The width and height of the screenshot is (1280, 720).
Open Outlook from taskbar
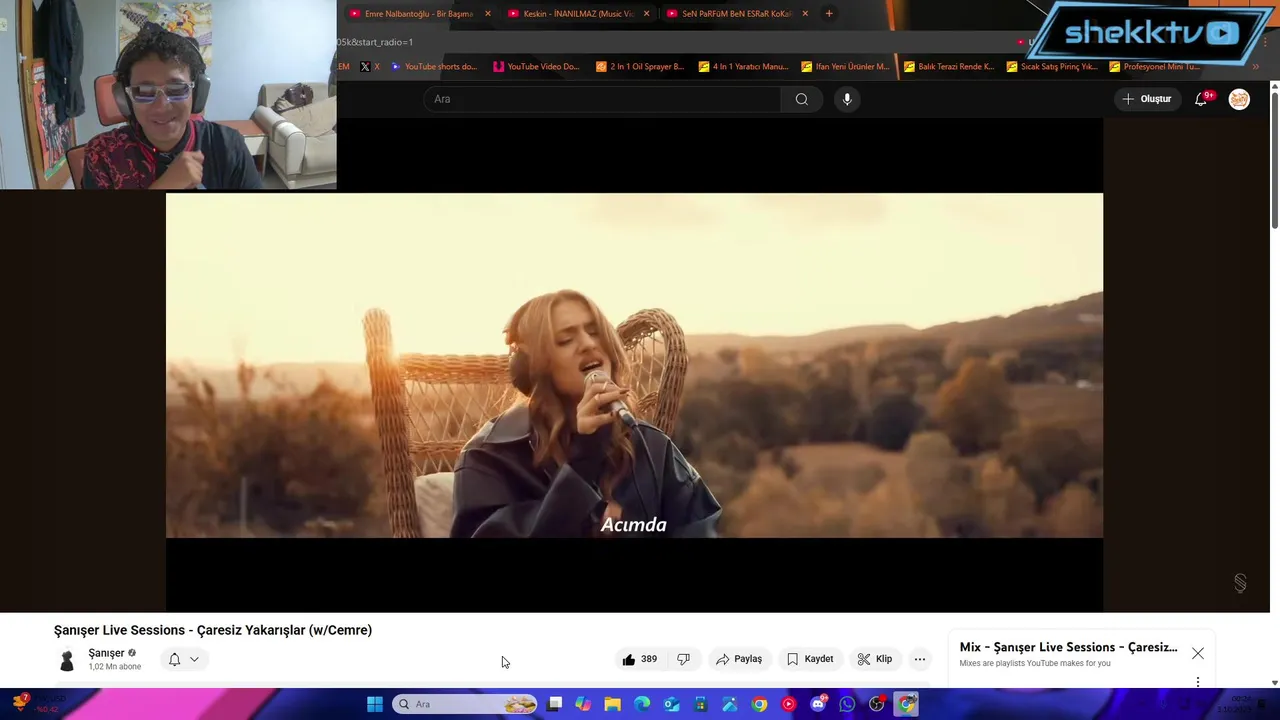coord(671,704)
